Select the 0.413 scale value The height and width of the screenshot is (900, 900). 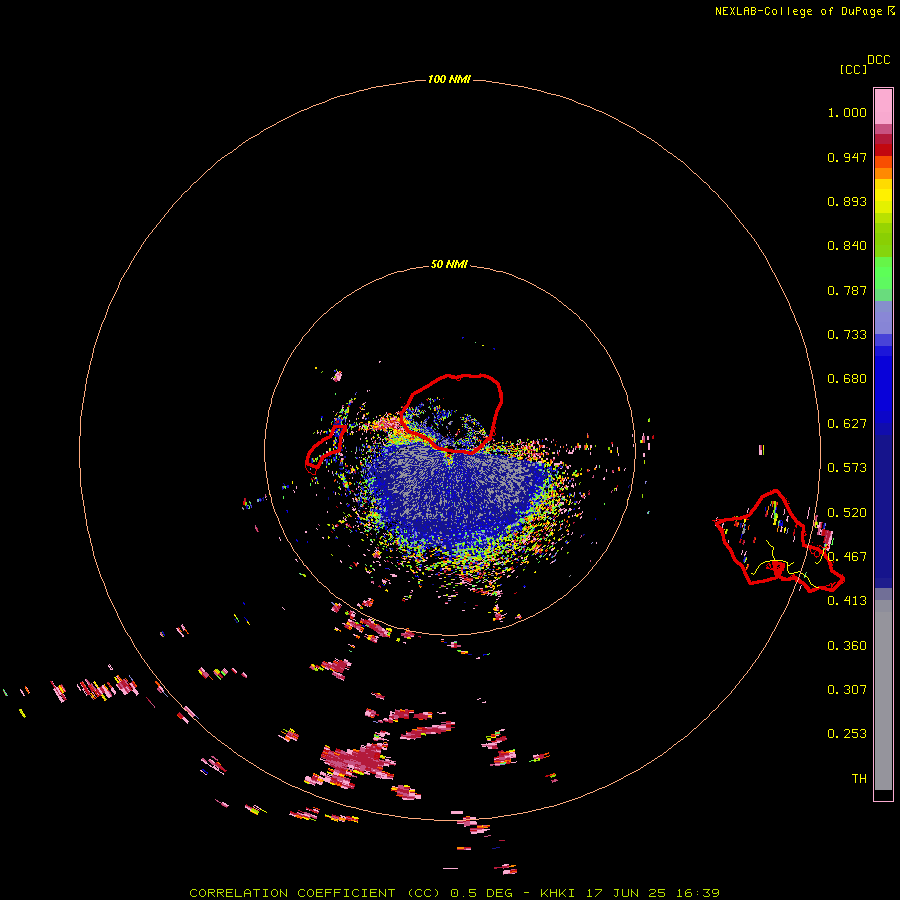(x=847, y=601)
